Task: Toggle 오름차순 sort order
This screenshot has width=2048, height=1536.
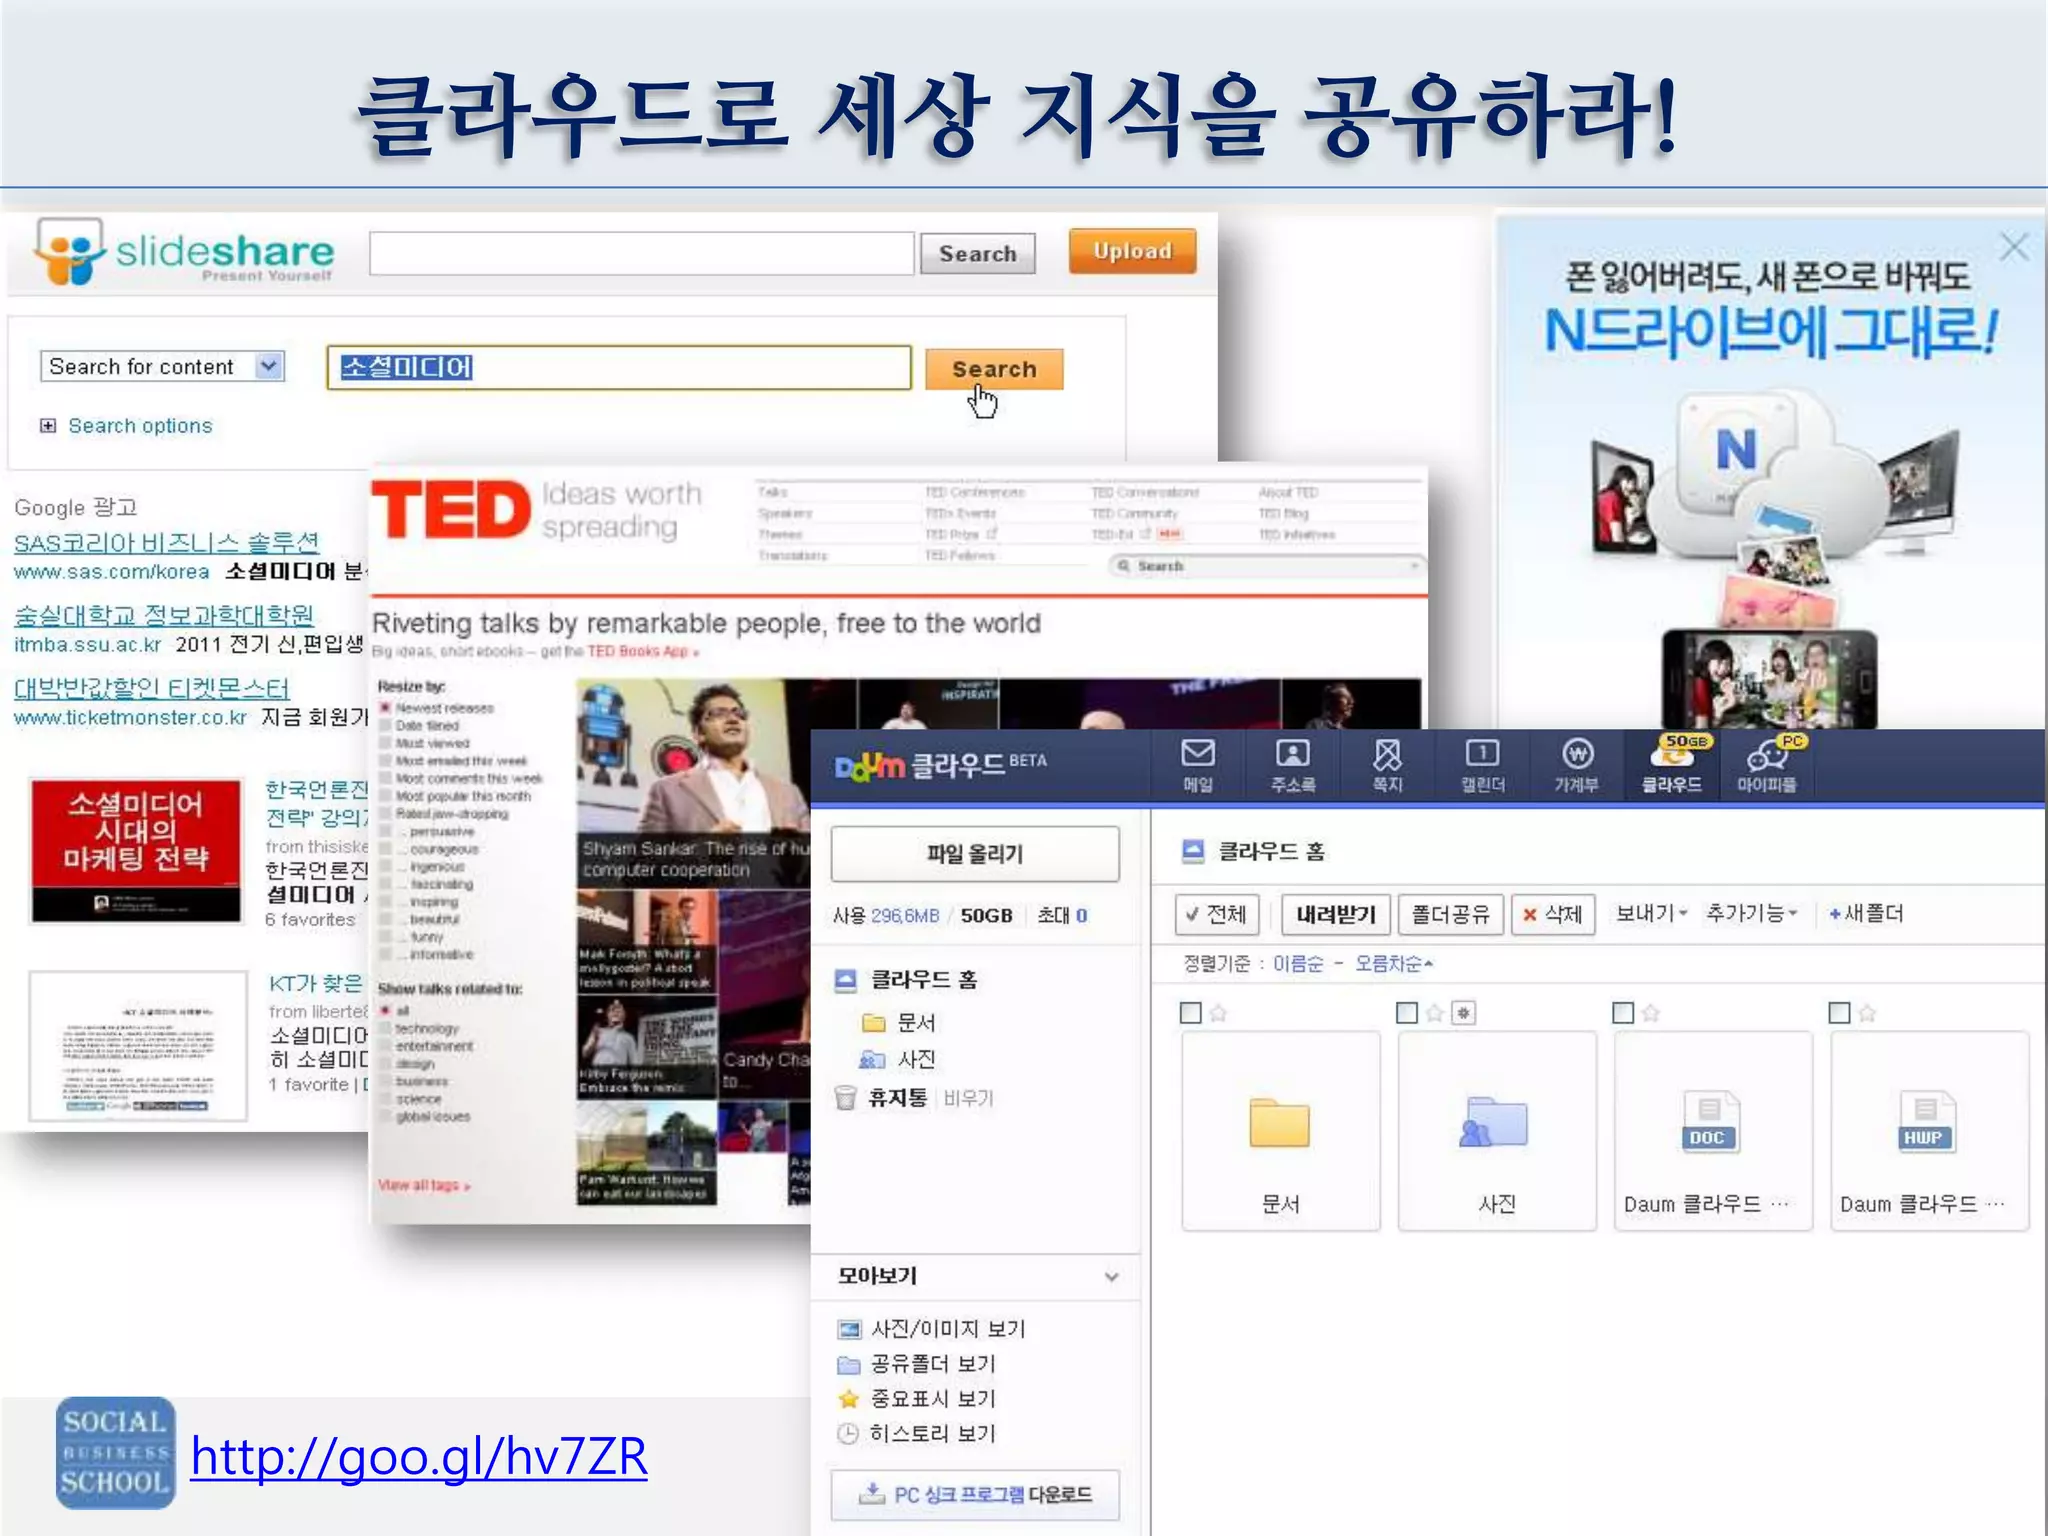Action: 1394,963
